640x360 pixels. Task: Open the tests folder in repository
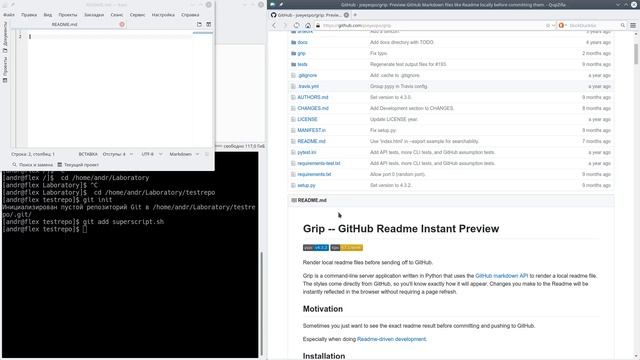302,64
